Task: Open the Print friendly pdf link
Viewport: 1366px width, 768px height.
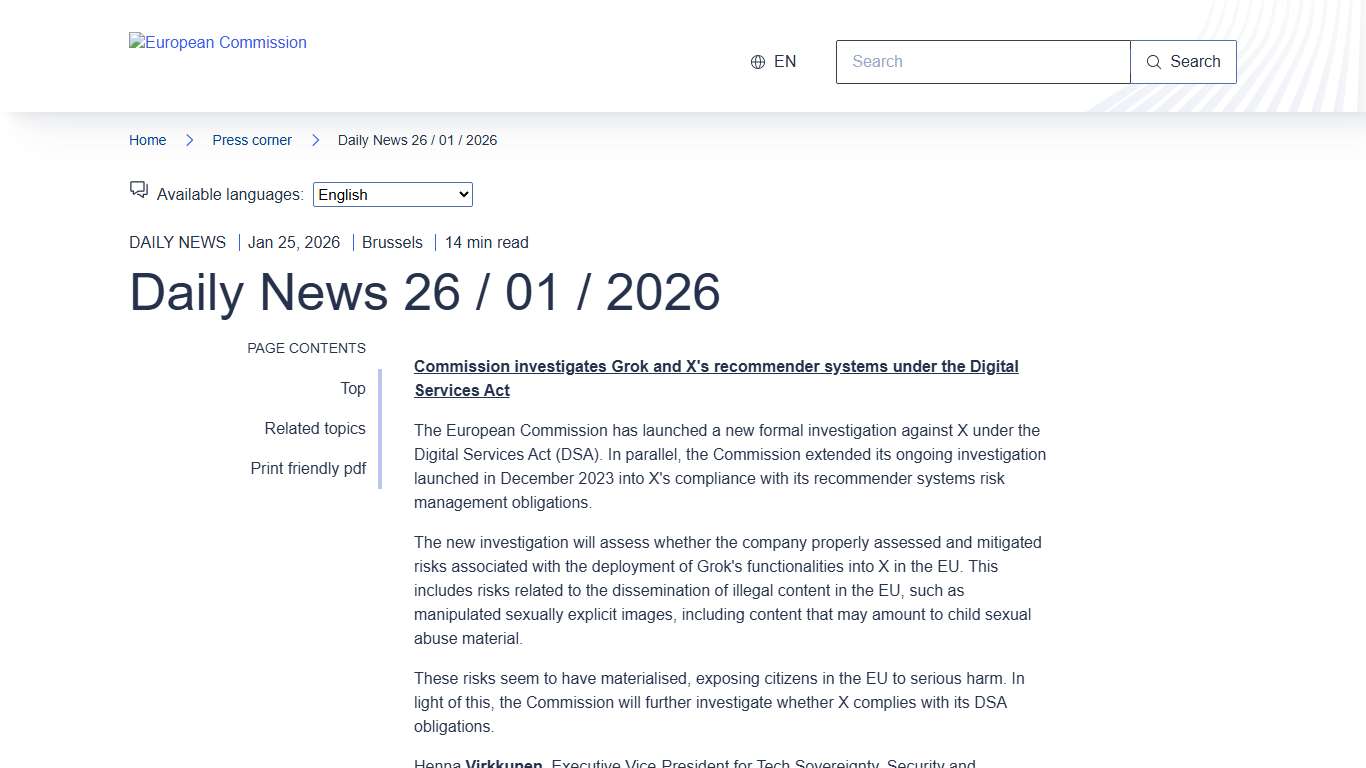Action: pos(308,468)
